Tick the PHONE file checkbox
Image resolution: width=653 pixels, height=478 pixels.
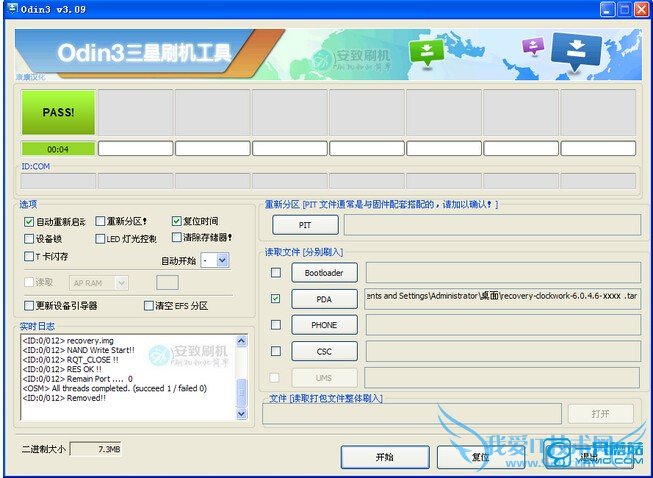pos(276,325)
